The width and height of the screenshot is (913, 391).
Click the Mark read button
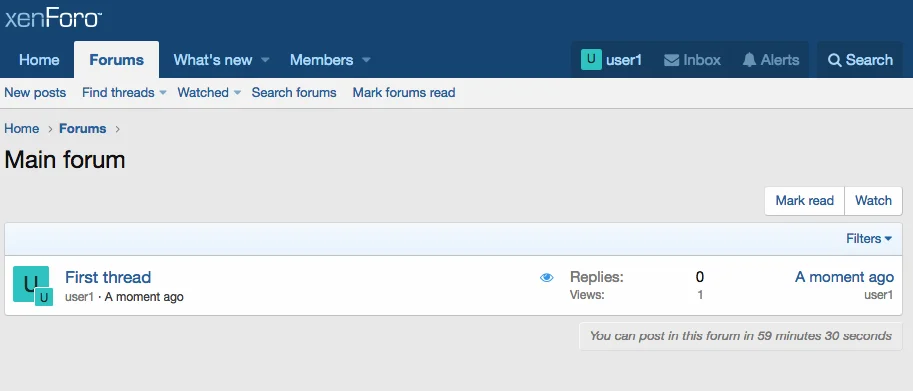(804, 201)
